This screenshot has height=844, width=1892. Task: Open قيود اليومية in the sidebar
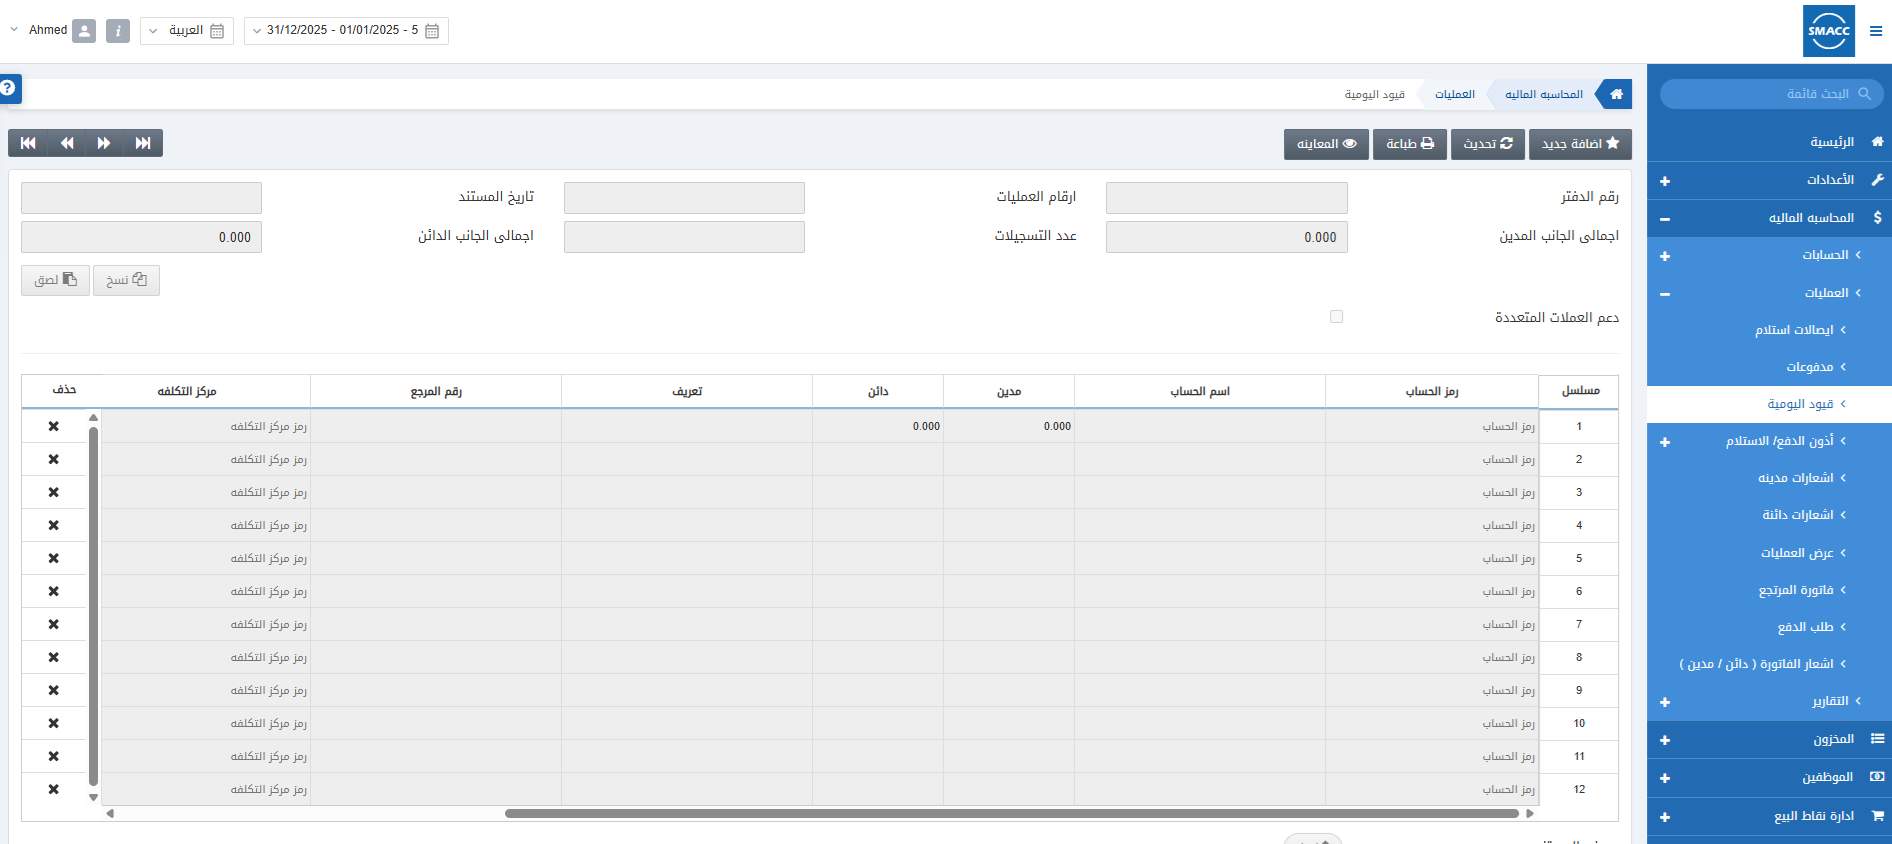(1800, 404)
